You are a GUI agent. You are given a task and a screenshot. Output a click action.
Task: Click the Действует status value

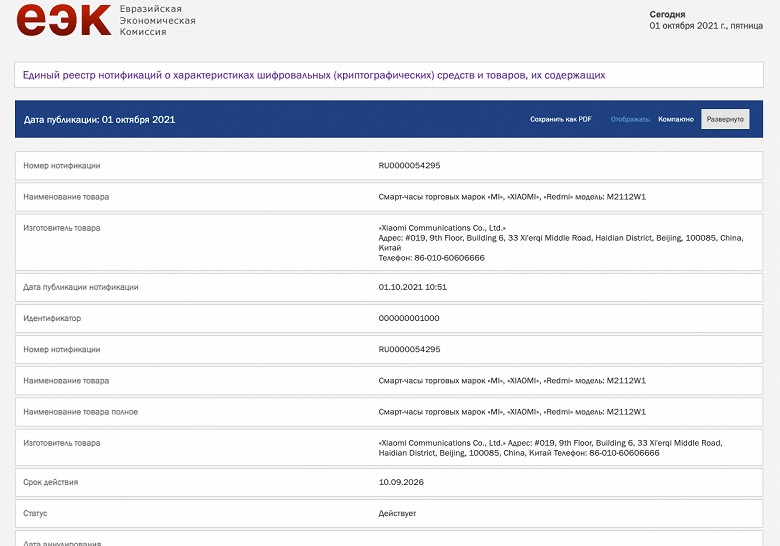point(397,513)
